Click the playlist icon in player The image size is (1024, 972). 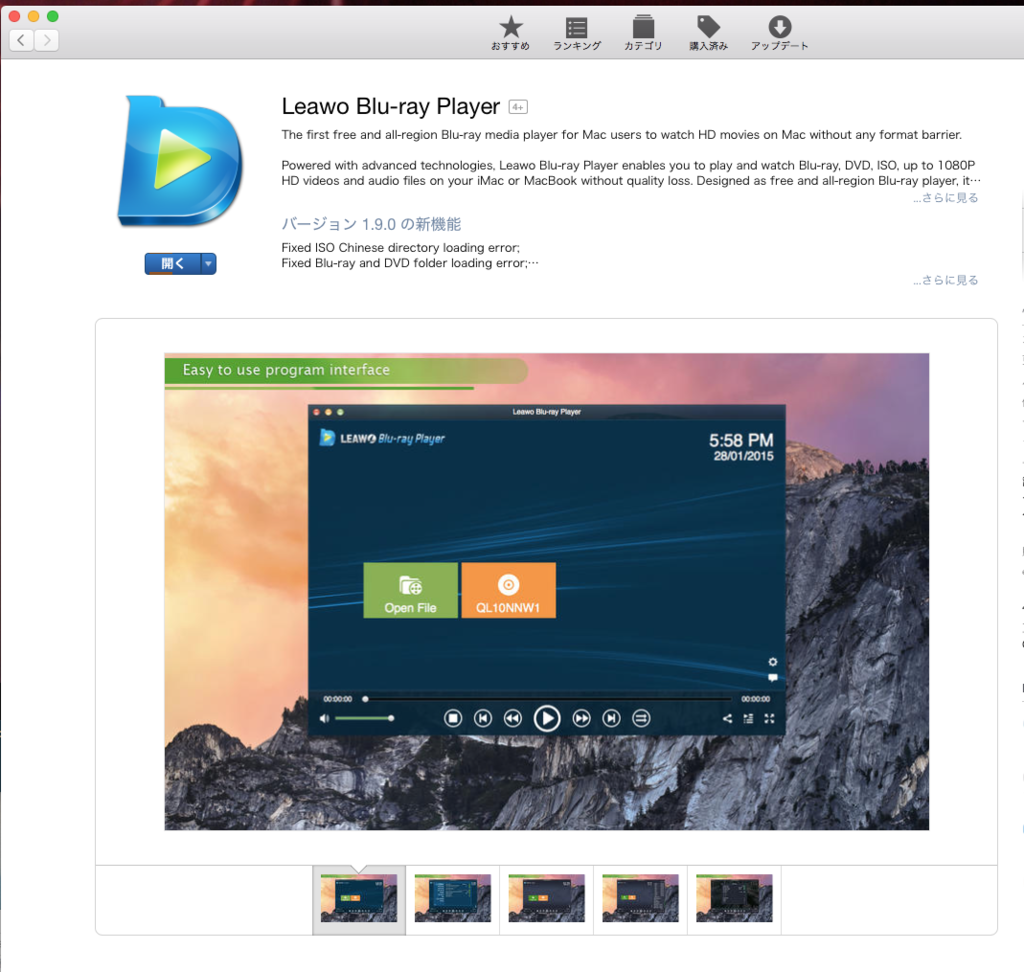(748, 719)
